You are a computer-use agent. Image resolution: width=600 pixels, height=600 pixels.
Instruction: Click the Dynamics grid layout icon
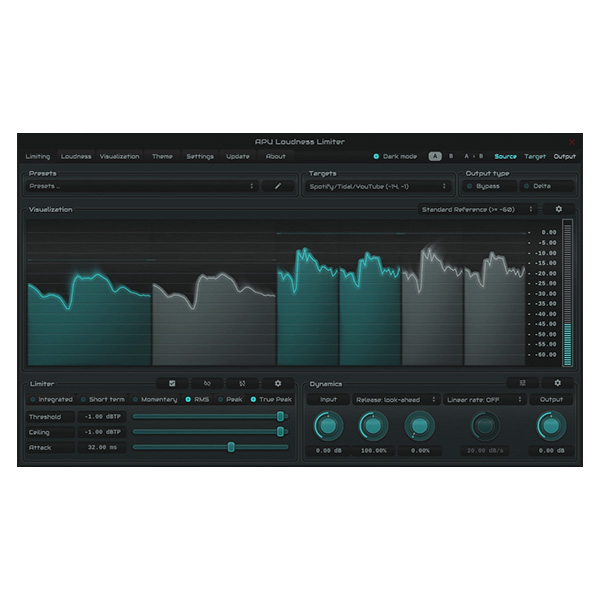pos(523,383)
